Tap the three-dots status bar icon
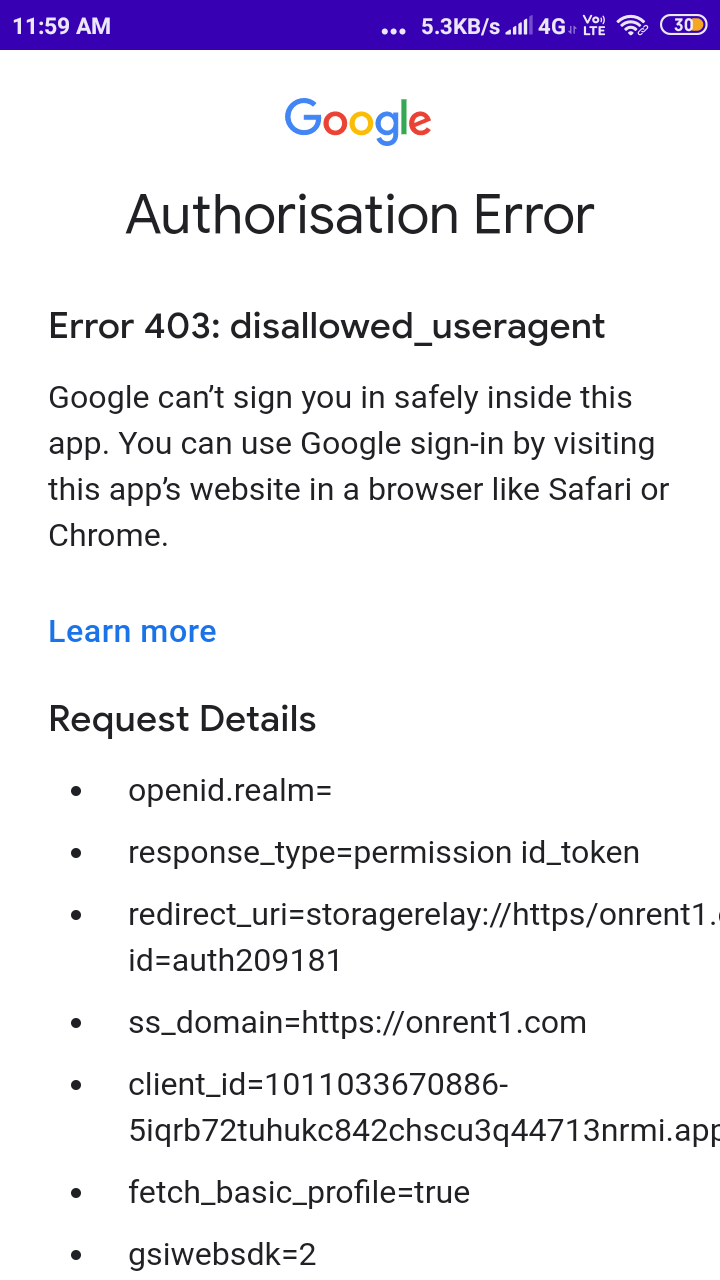The height and width of the screenshot is (1280, 720). 394,30
